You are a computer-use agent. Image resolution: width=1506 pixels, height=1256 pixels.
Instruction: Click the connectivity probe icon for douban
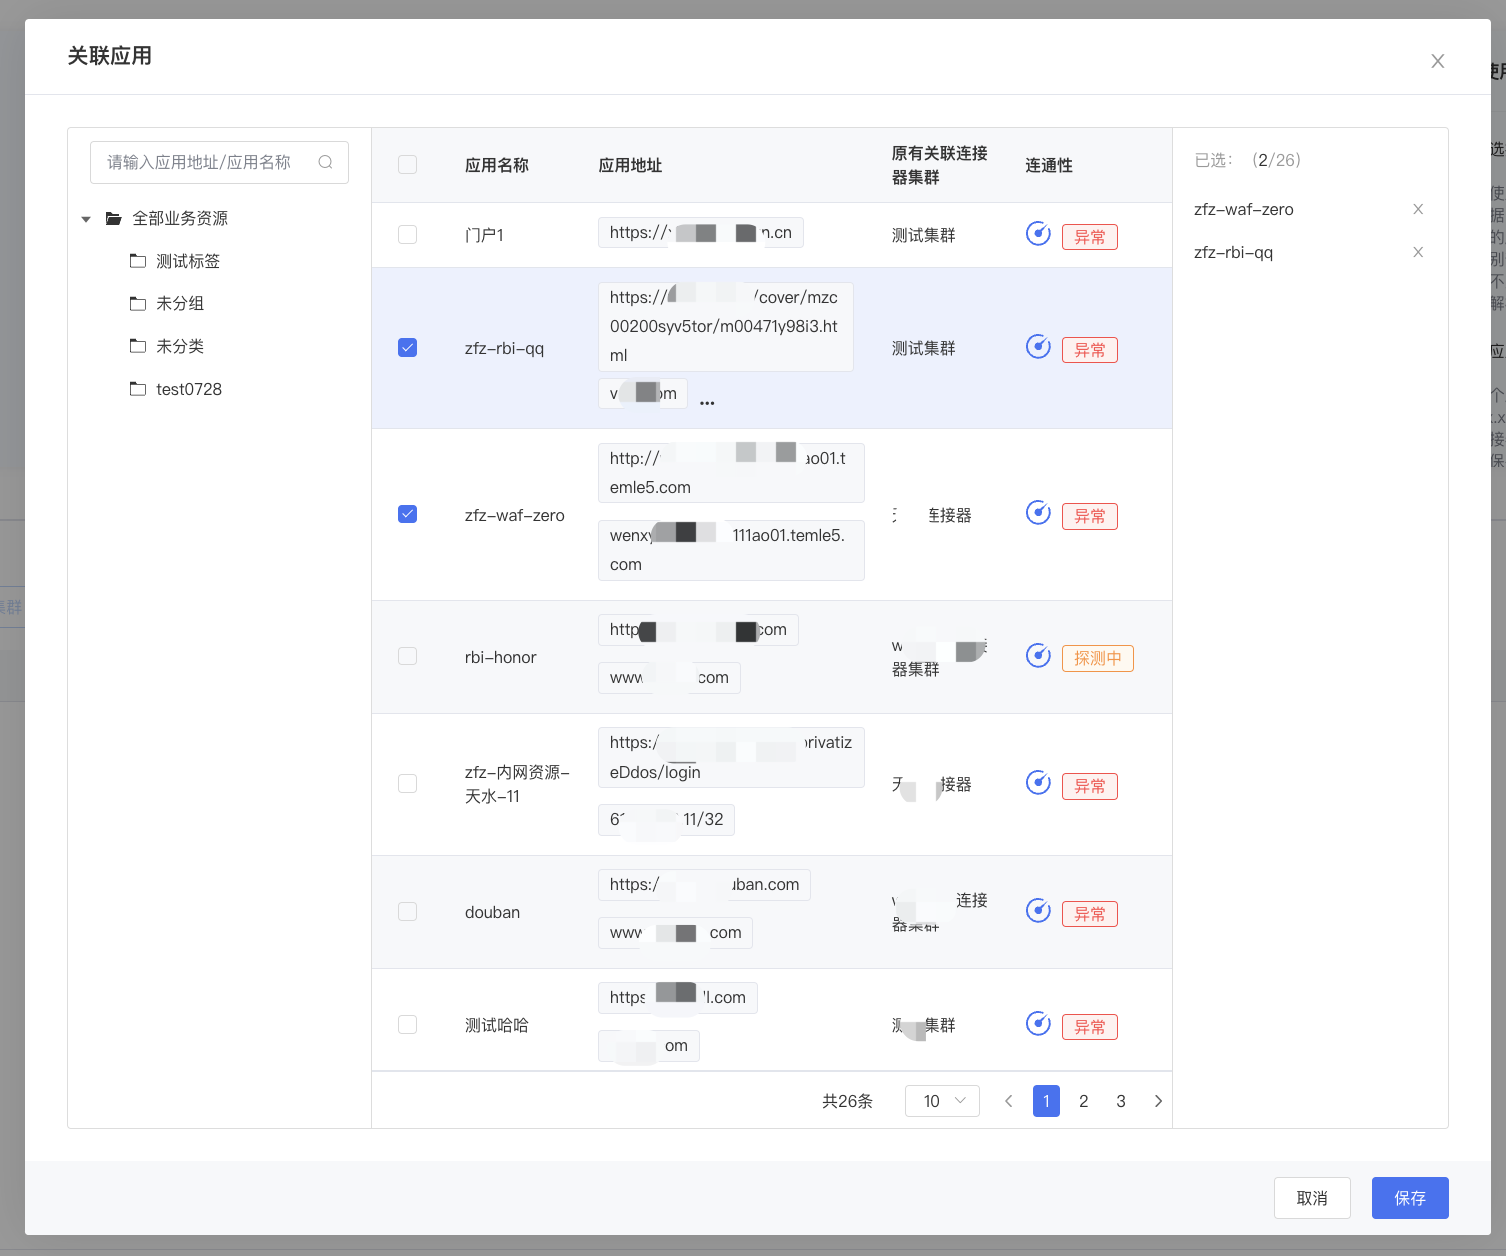(x=1038, y=911)
